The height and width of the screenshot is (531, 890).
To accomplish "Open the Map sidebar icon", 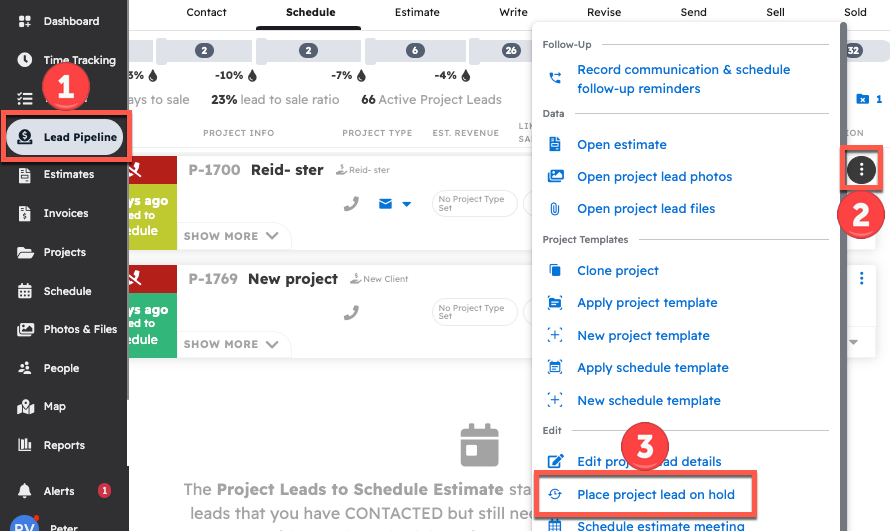I will click(x=25, y=406).
